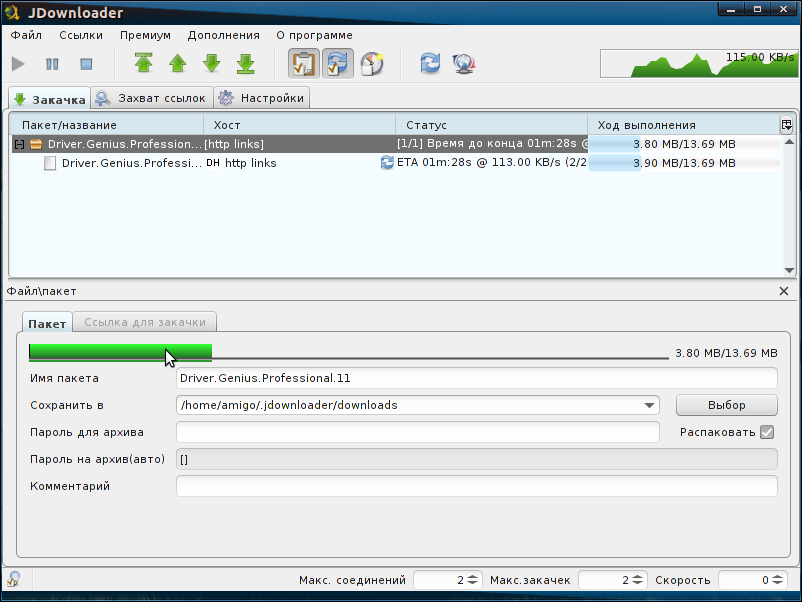
Task: Adjust the Макс.закачек spinner arrows
Action: pos(637,580)
